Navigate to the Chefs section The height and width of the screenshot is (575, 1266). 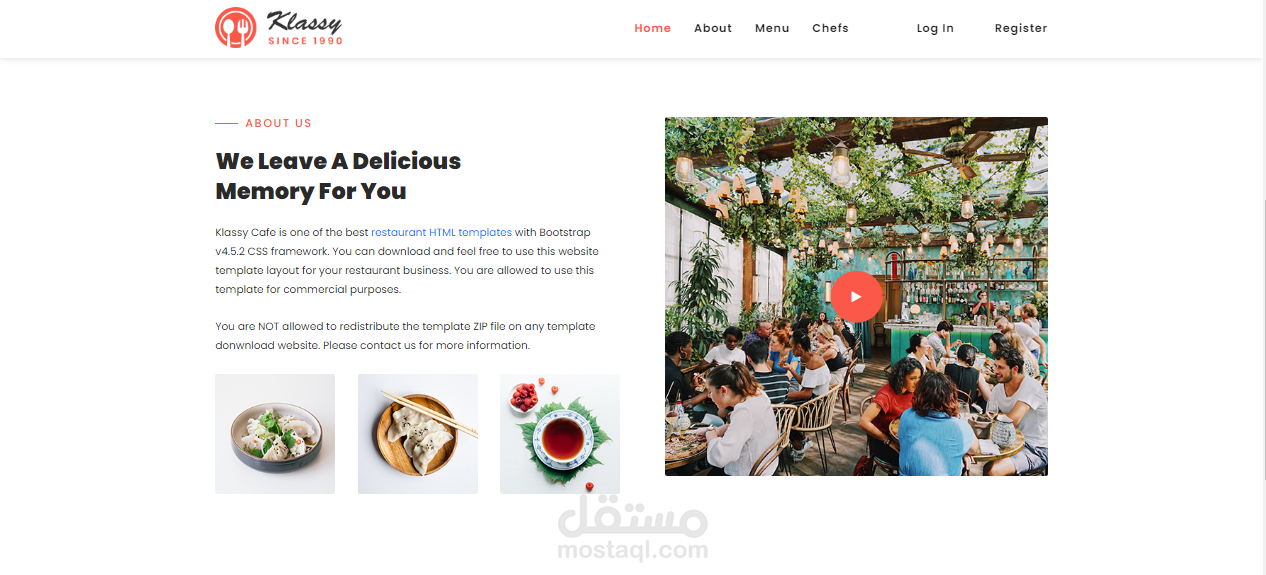830,28
